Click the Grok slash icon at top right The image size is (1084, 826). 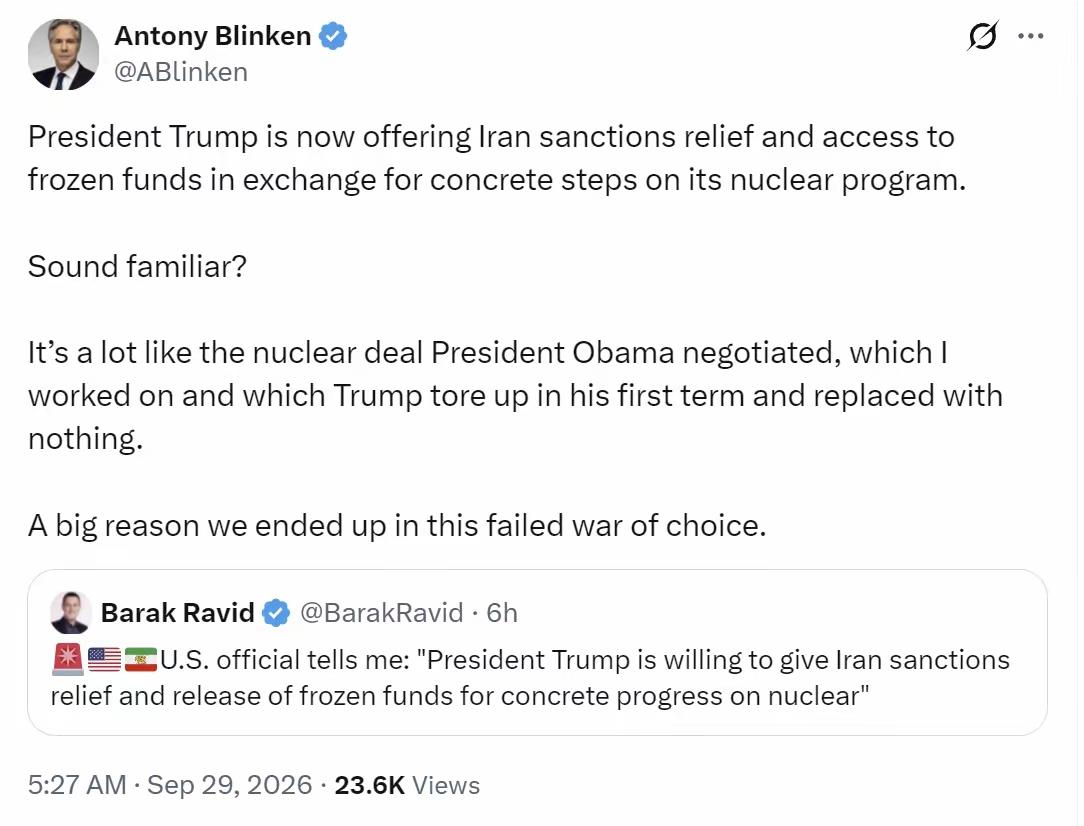pos(982,36)
